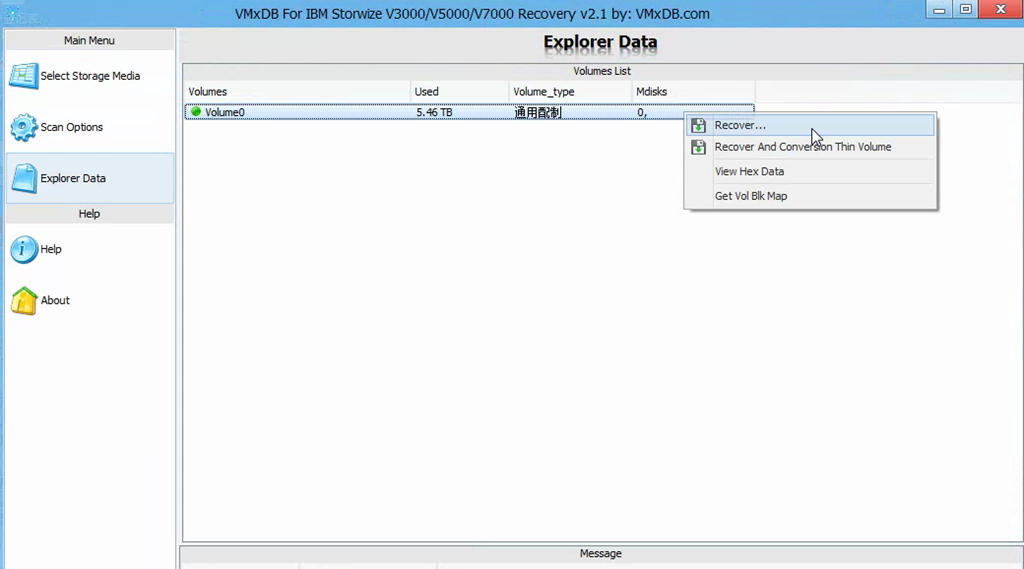Choose Recover... from the context menu
This screenshot has width=1024, height=569.
click(x=810, y=125)
